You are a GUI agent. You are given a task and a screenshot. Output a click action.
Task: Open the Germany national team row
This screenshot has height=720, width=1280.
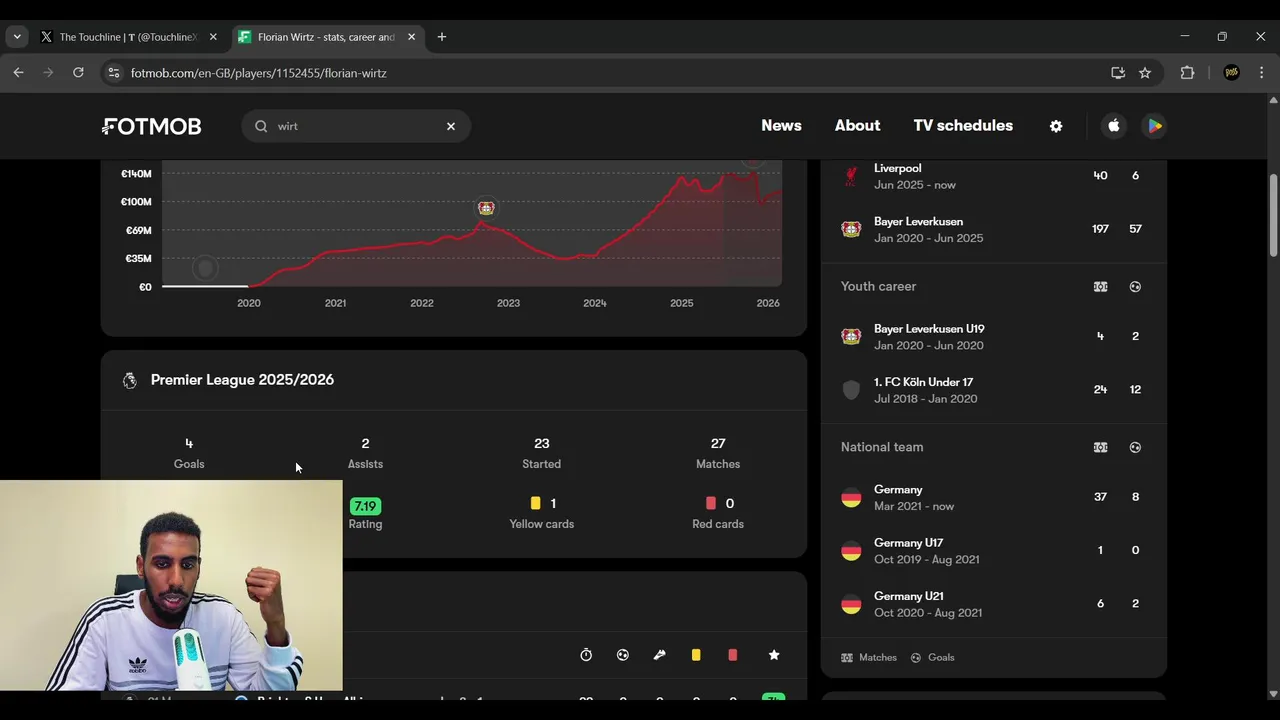click(994, 497)
